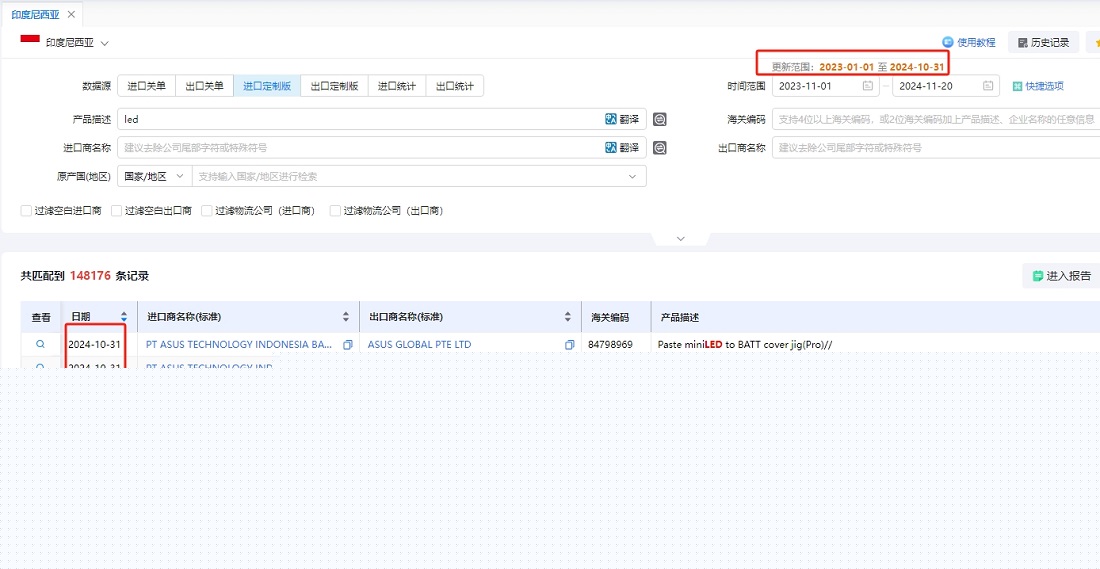This screenshot has width=1100, height=569.
Task: Copy importer name PT ASUS TECHNOLOGY INDONESIA
Action: coord(347,345)
